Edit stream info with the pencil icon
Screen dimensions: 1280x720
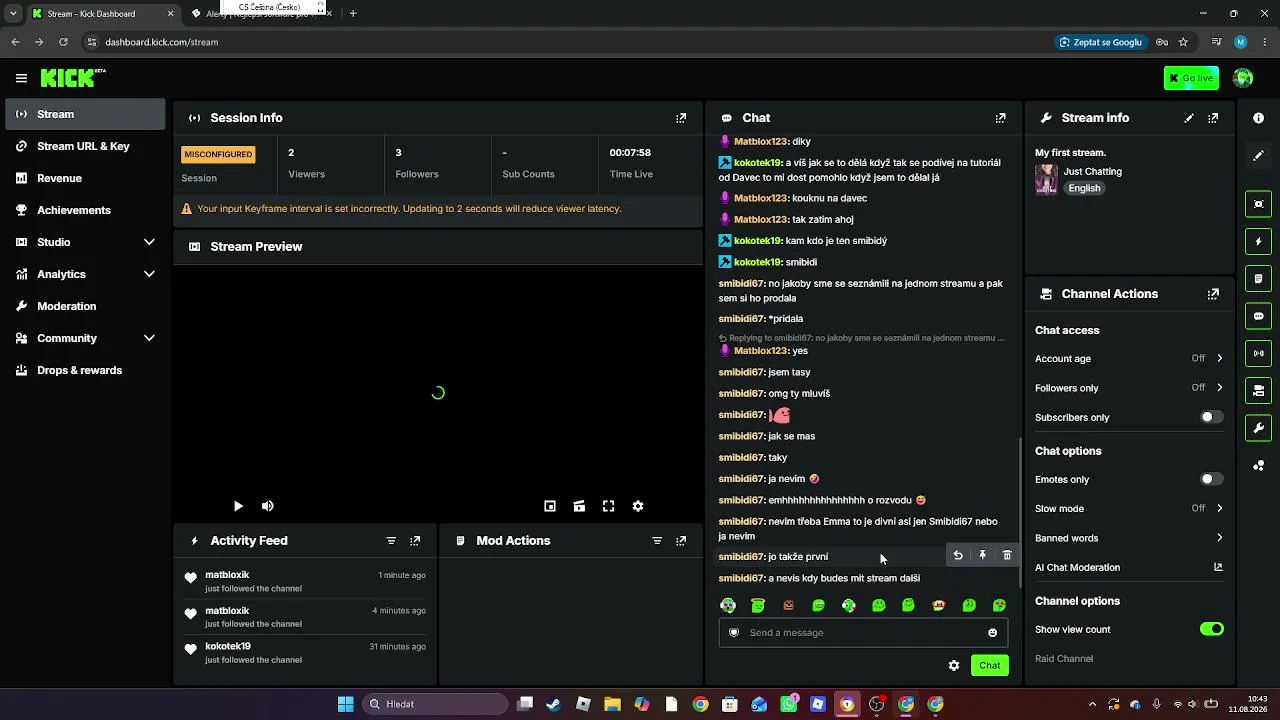1189,118
